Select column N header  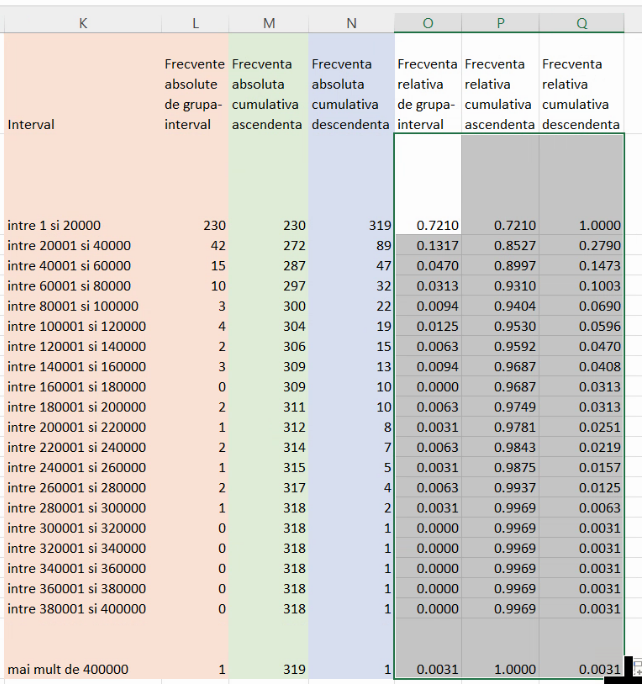pos(350,23)
